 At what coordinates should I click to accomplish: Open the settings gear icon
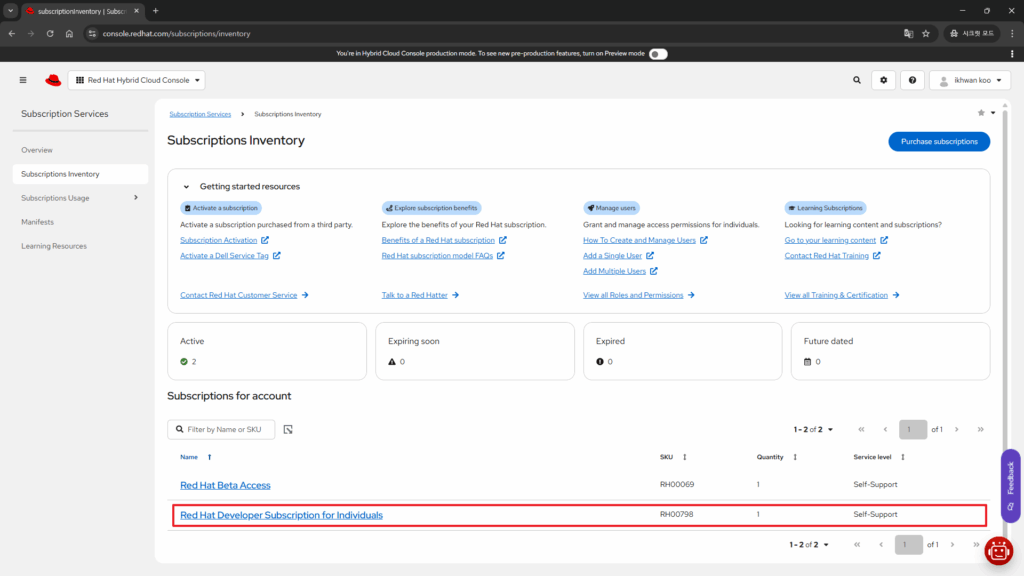[883, 80]
